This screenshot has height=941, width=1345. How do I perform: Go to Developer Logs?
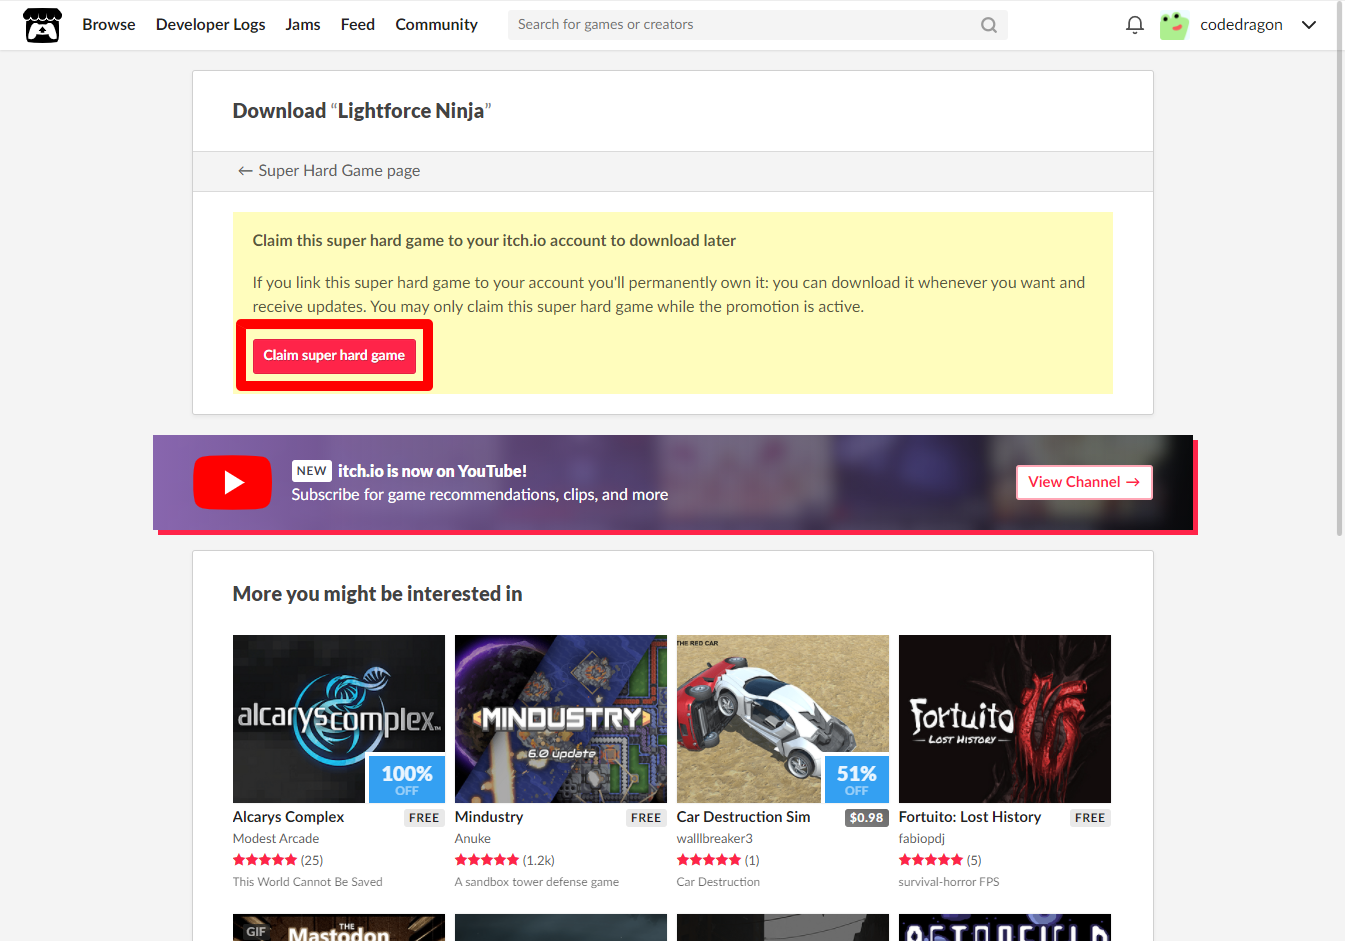tap(210, 25)
